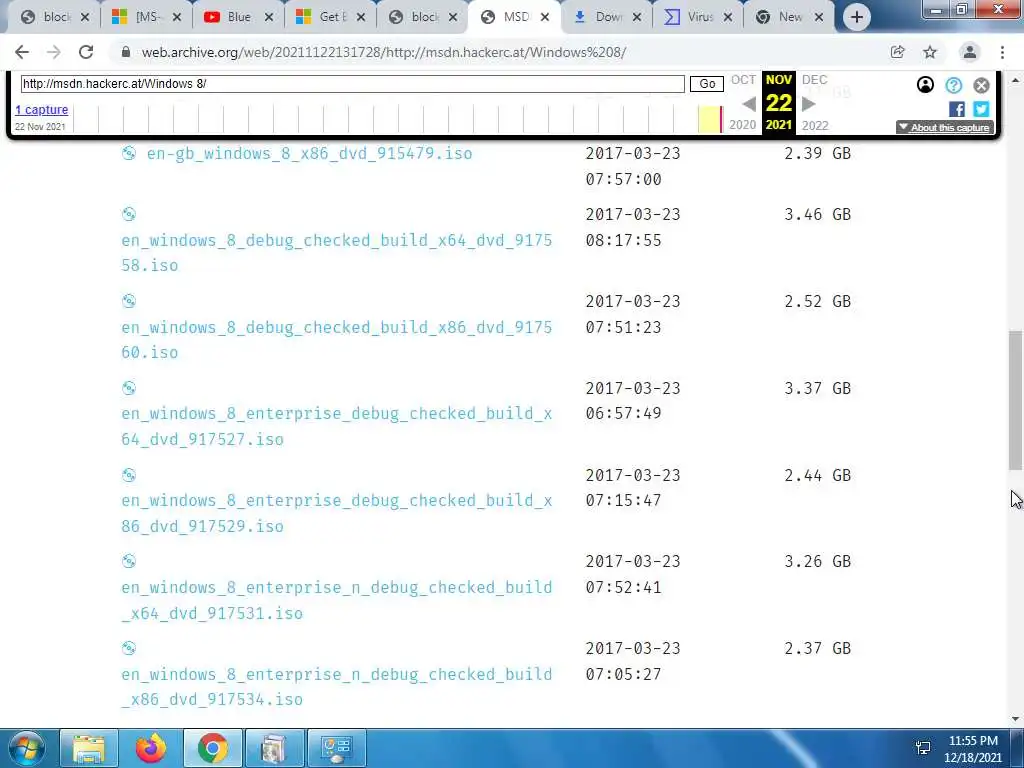The height and width of the screenshot is (768, 1024).
Task: Reload the page with the refresh icon
Action: [86, 52]
